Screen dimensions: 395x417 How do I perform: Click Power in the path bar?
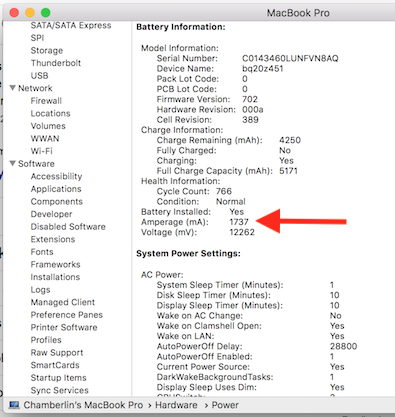pos(225,405)
